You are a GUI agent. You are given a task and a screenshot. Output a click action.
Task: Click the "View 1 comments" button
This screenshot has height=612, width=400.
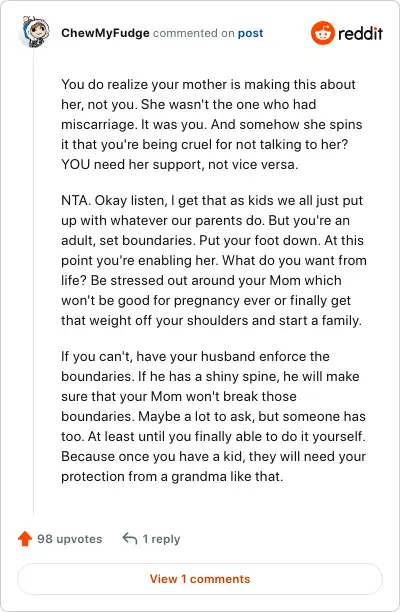(x=200, y=579)
